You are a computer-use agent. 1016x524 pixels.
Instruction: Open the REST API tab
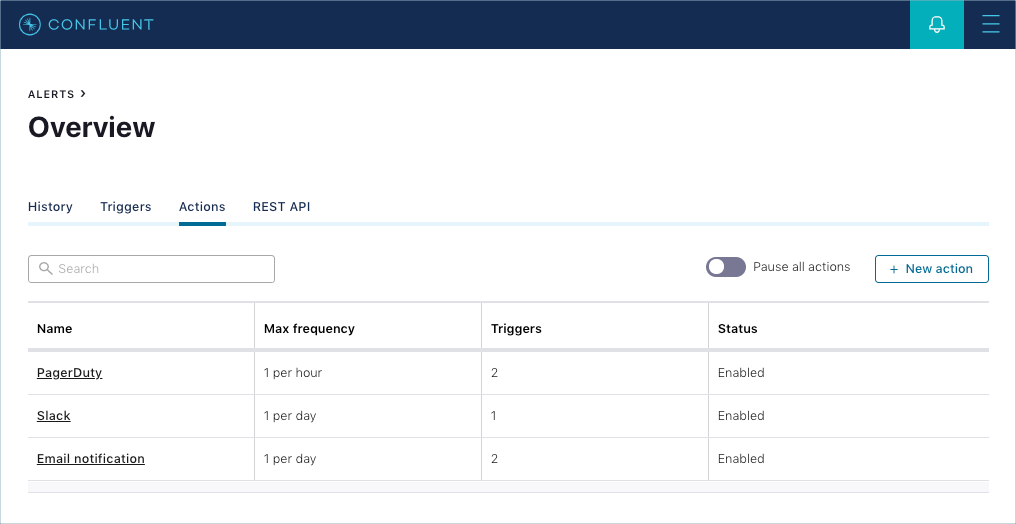tap(281, 207)
